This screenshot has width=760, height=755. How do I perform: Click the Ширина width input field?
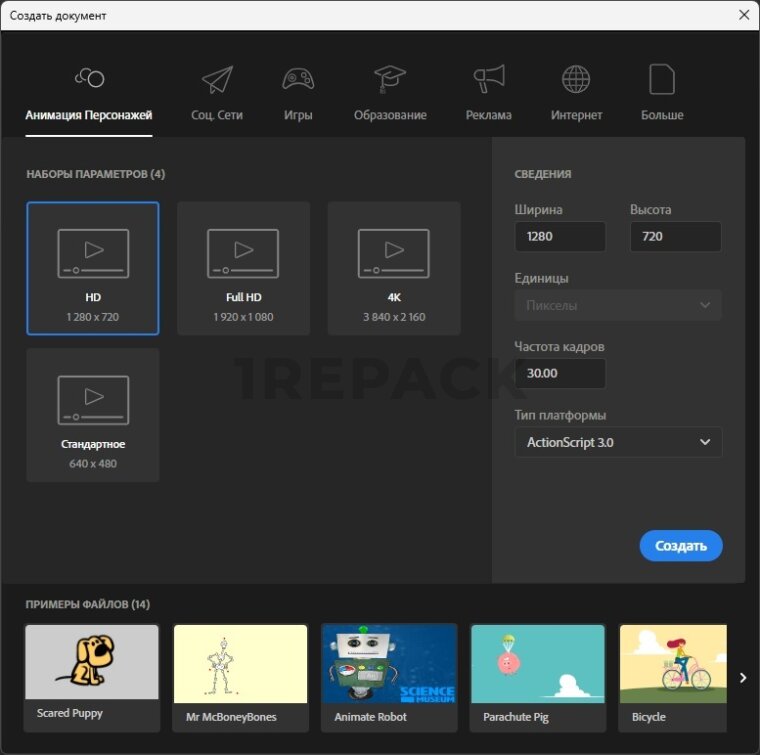559,237
